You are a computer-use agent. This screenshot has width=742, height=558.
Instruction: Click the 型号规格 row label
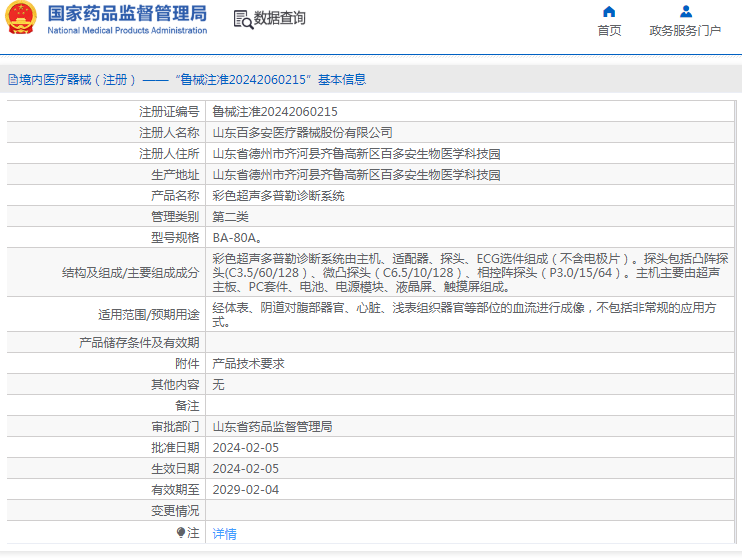[175, 238]
